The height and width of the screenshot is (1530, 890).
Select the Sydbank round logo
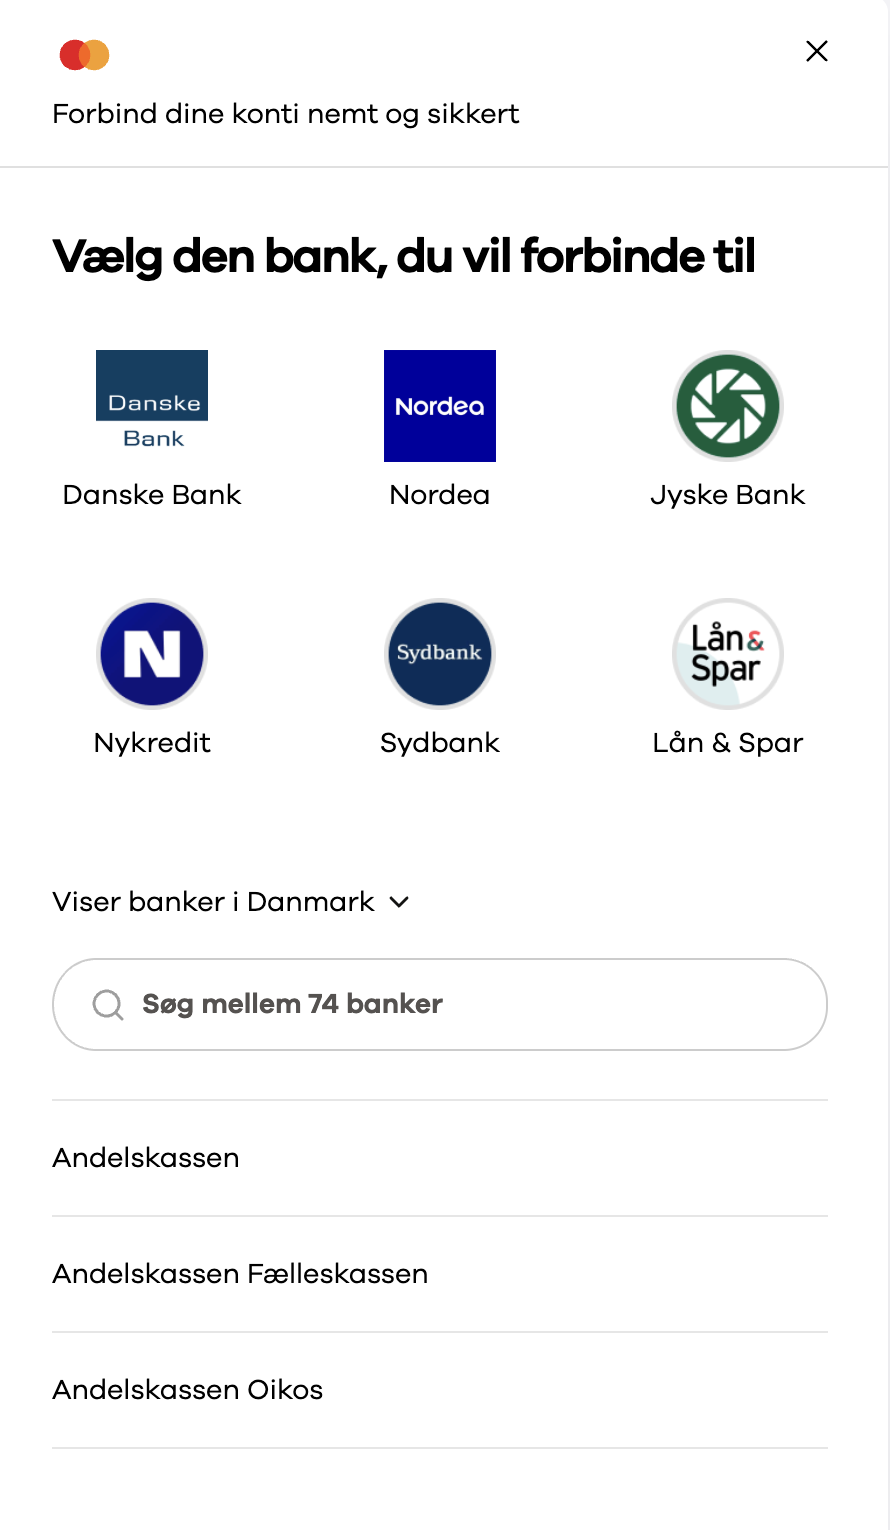(440, 653)
